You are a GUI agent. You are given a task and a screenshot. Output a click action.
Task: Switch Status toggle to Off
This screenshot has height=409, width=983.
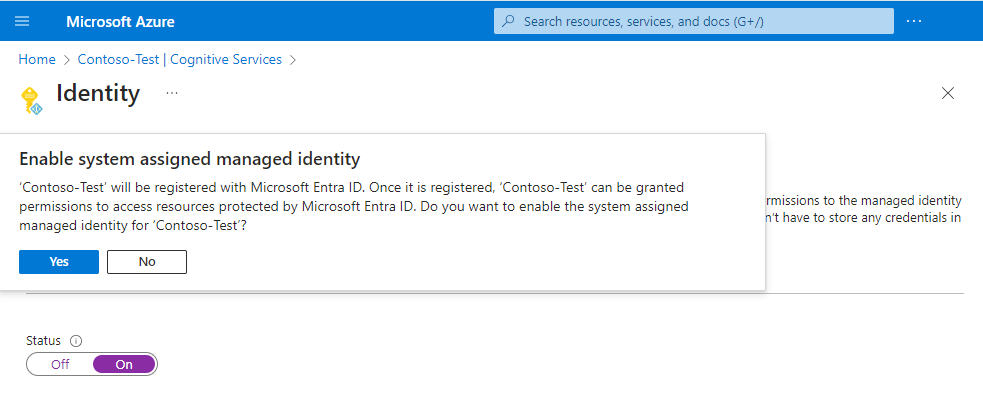pos(60,364)
